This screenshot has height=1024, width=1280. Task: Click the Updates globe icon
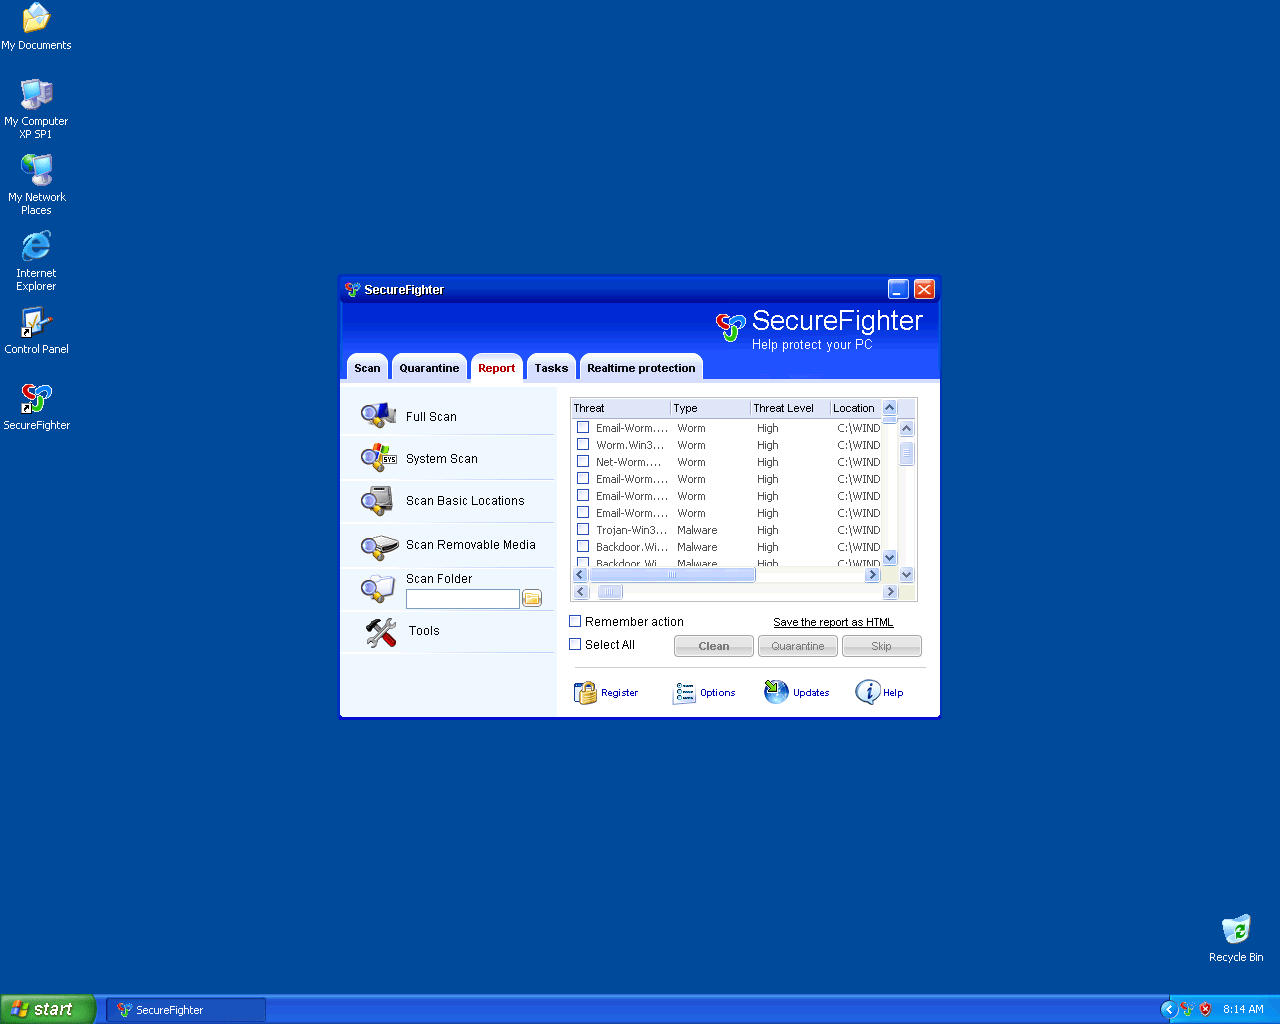[x=776, y=692]
